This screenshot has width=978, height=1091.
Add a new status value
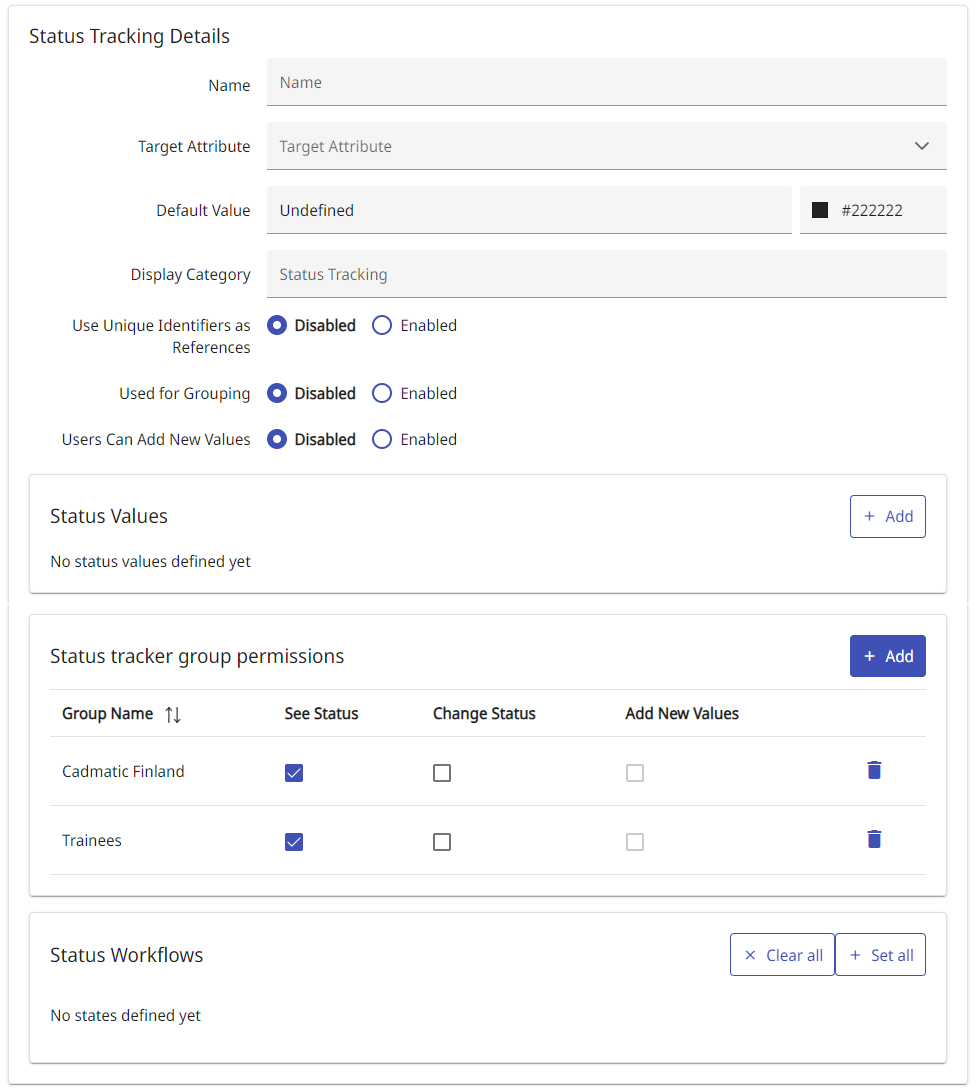pos(887,517)
